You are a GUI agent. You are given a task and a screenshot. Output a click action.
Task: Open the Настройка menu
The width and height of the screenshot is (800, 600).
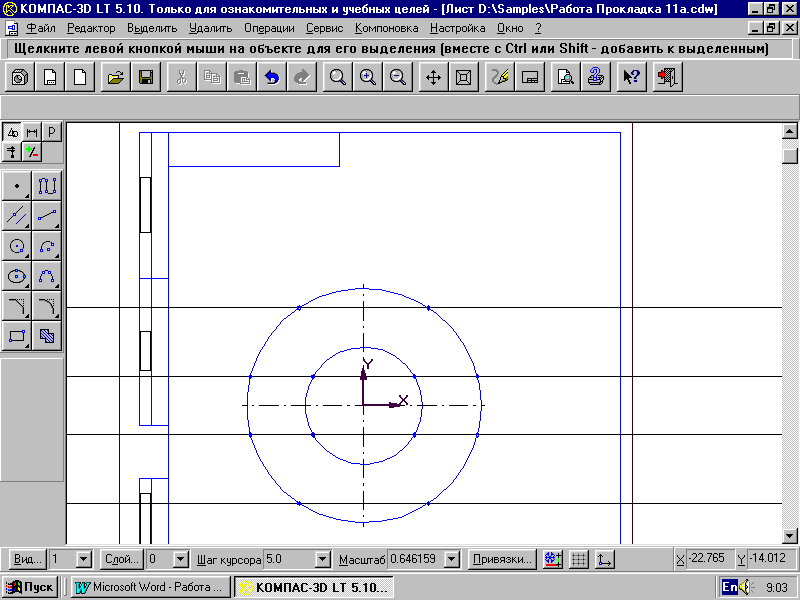(458, 28)
